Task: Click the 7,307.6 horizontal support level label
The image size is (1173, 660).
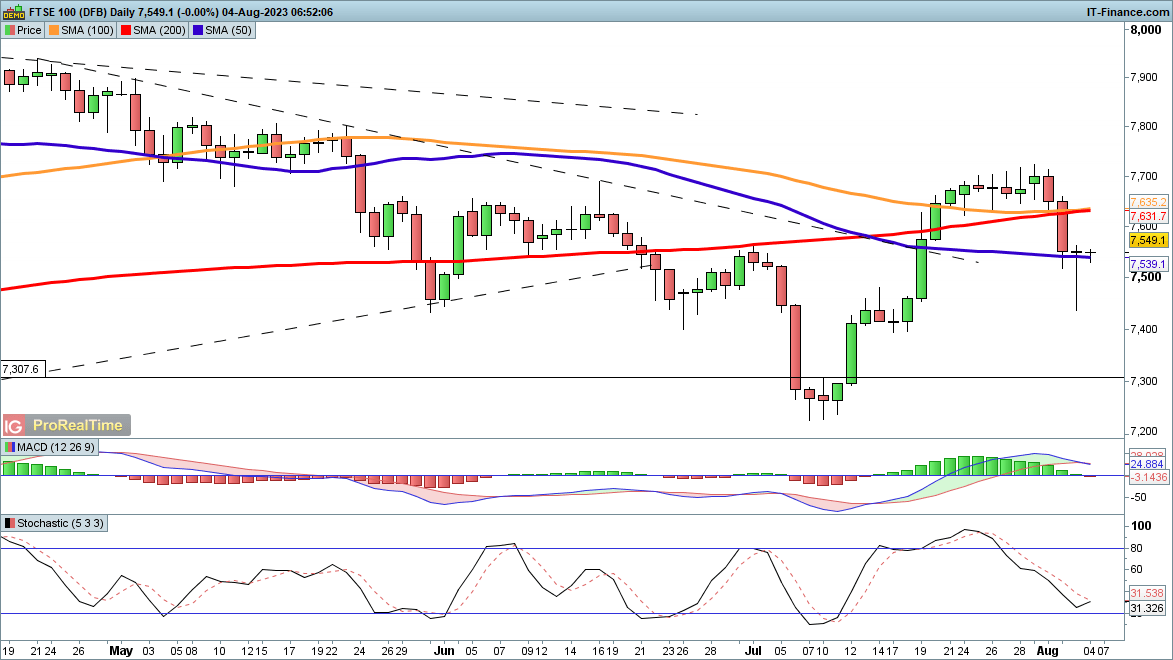Action: pos(21,369)
